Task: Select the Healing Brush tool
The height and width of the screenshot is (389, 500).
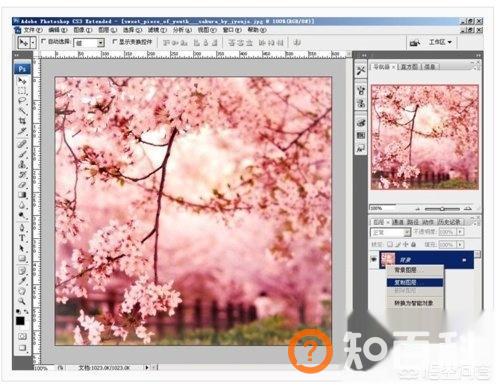Action: [x=22, y=144]
